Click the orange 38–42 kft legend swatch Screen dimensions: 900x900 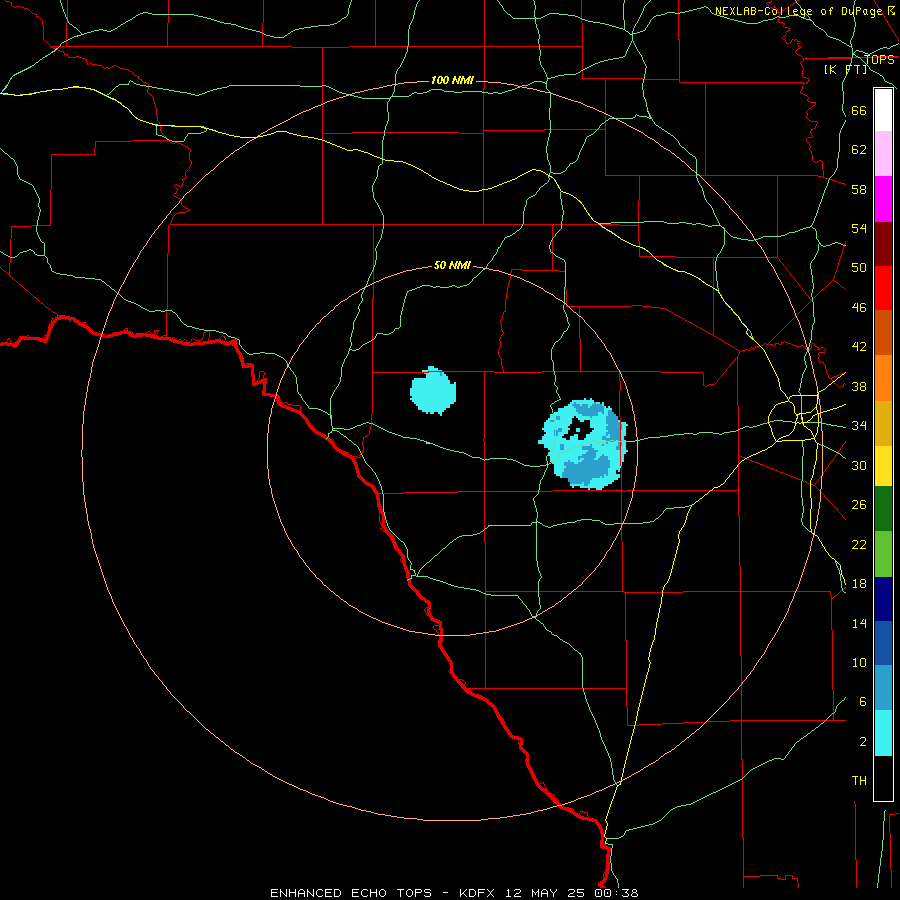[883, 378]
